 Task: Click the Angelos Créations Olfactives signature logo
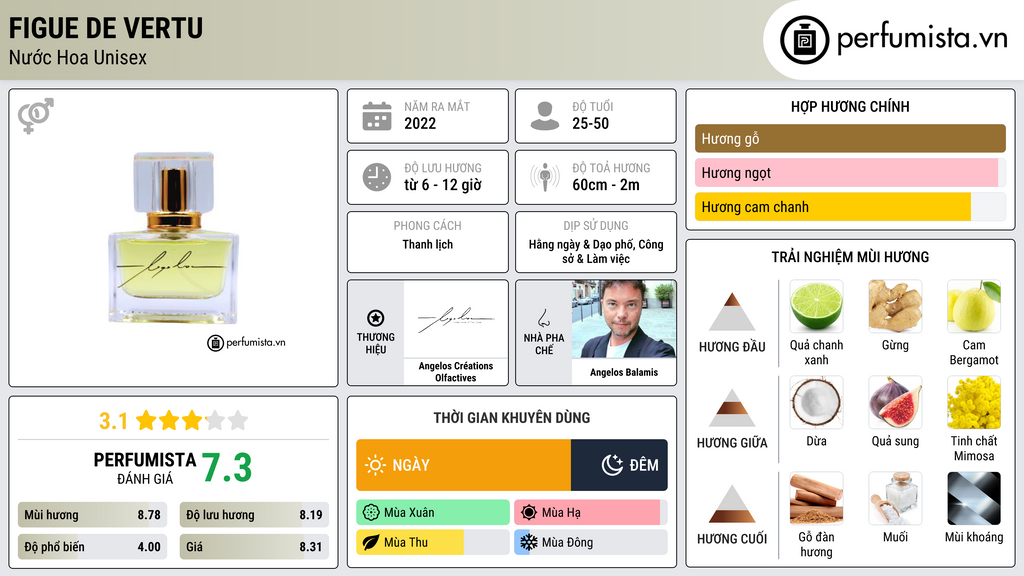pos(456,319)
